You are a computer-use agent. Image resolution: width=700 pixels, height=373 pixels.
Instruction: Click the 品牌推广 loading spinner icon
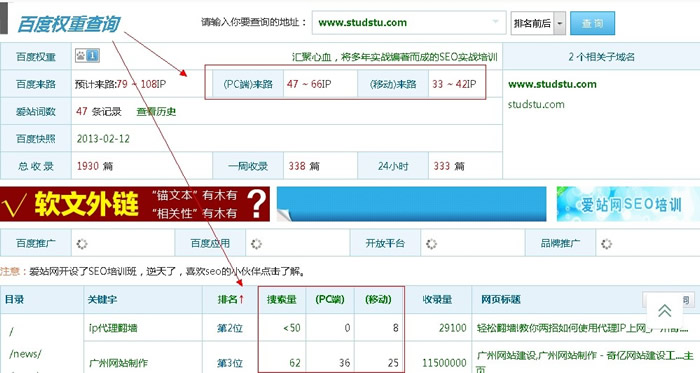606,244
